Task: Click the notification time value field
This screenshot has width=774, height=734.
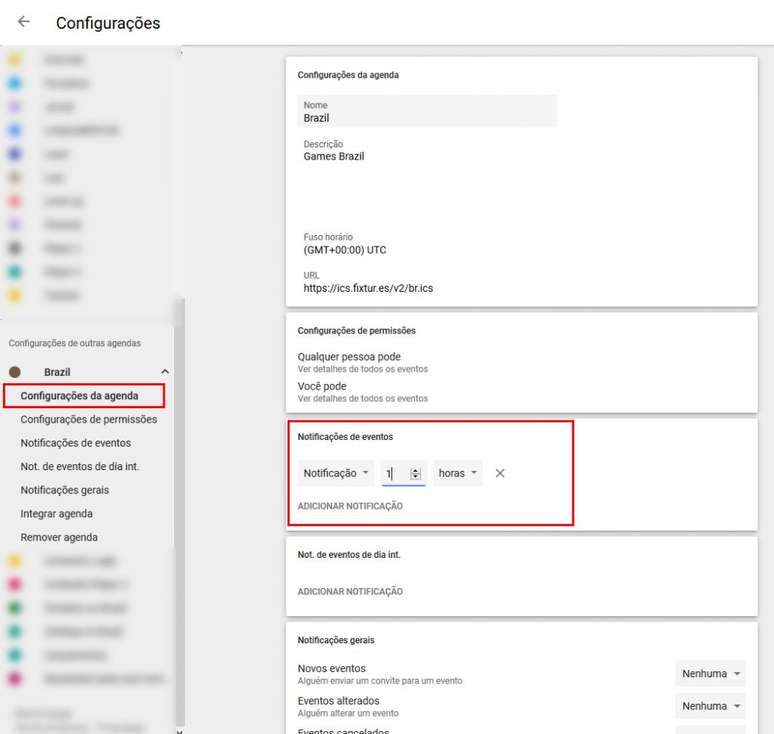Action: tap(395, 473)
